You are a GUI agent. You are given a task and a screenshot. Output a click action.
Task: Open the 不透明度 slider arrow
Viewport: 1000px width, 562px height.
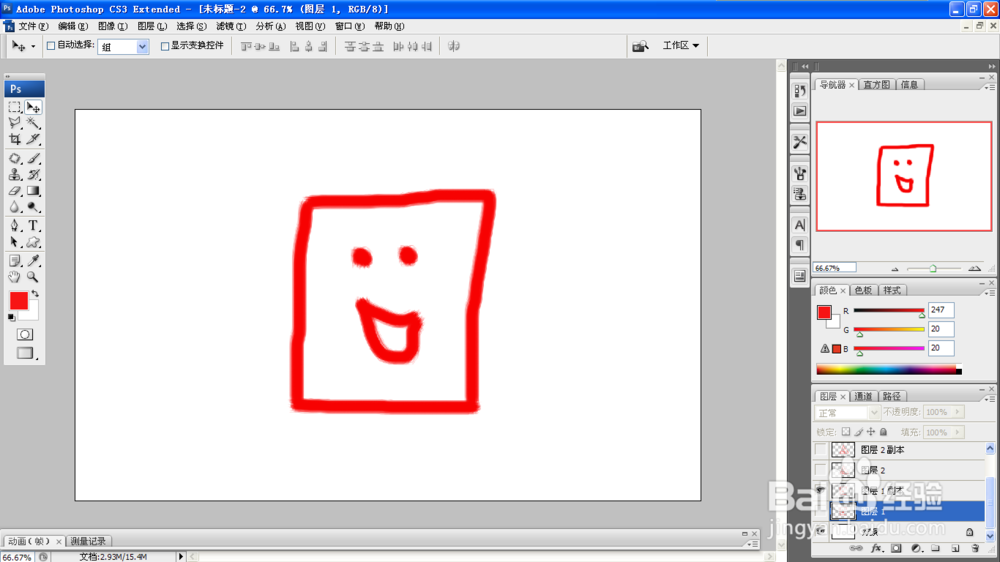coord(957,412)
